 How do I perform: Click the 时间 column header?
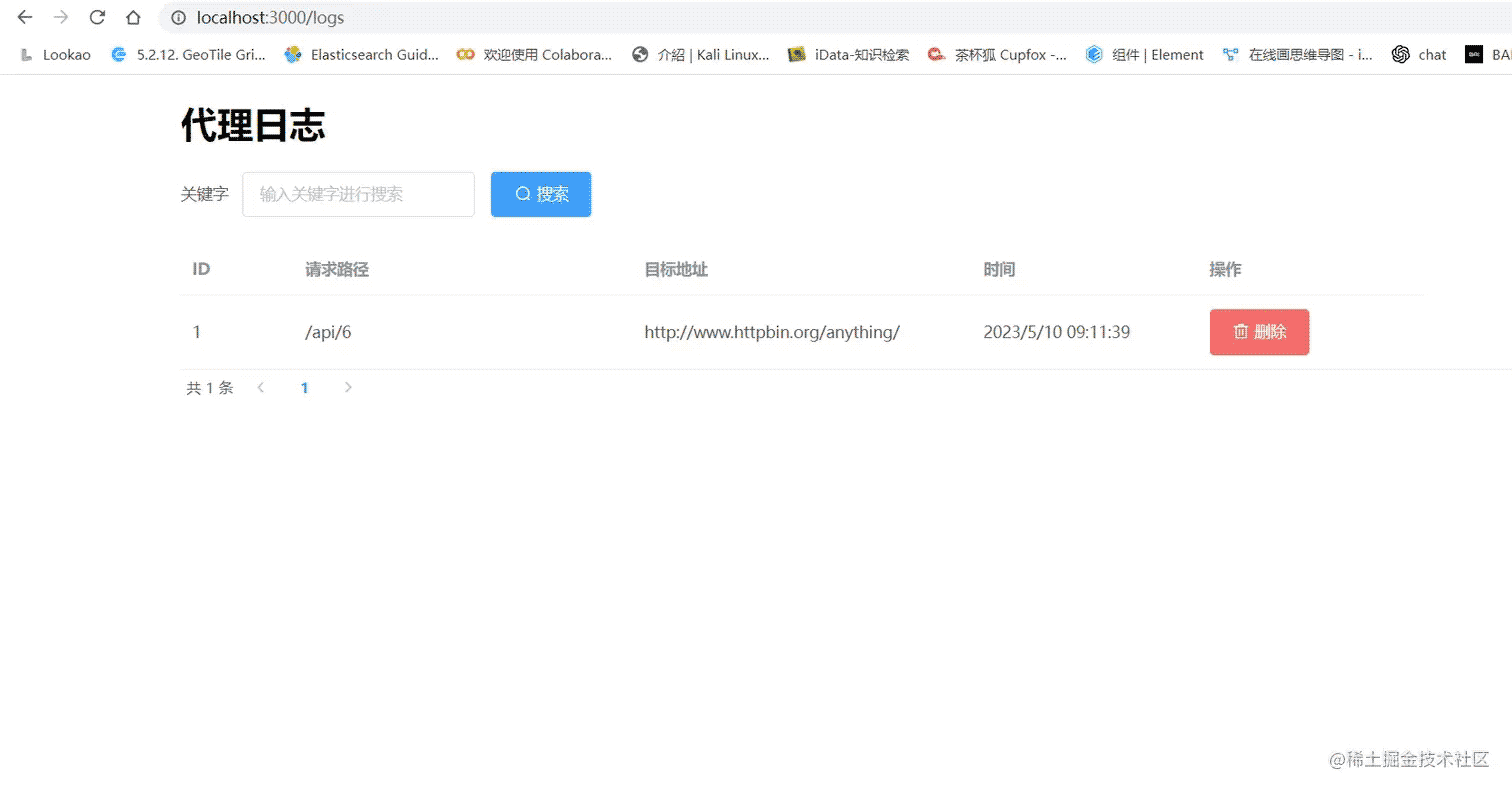[999, 269]
